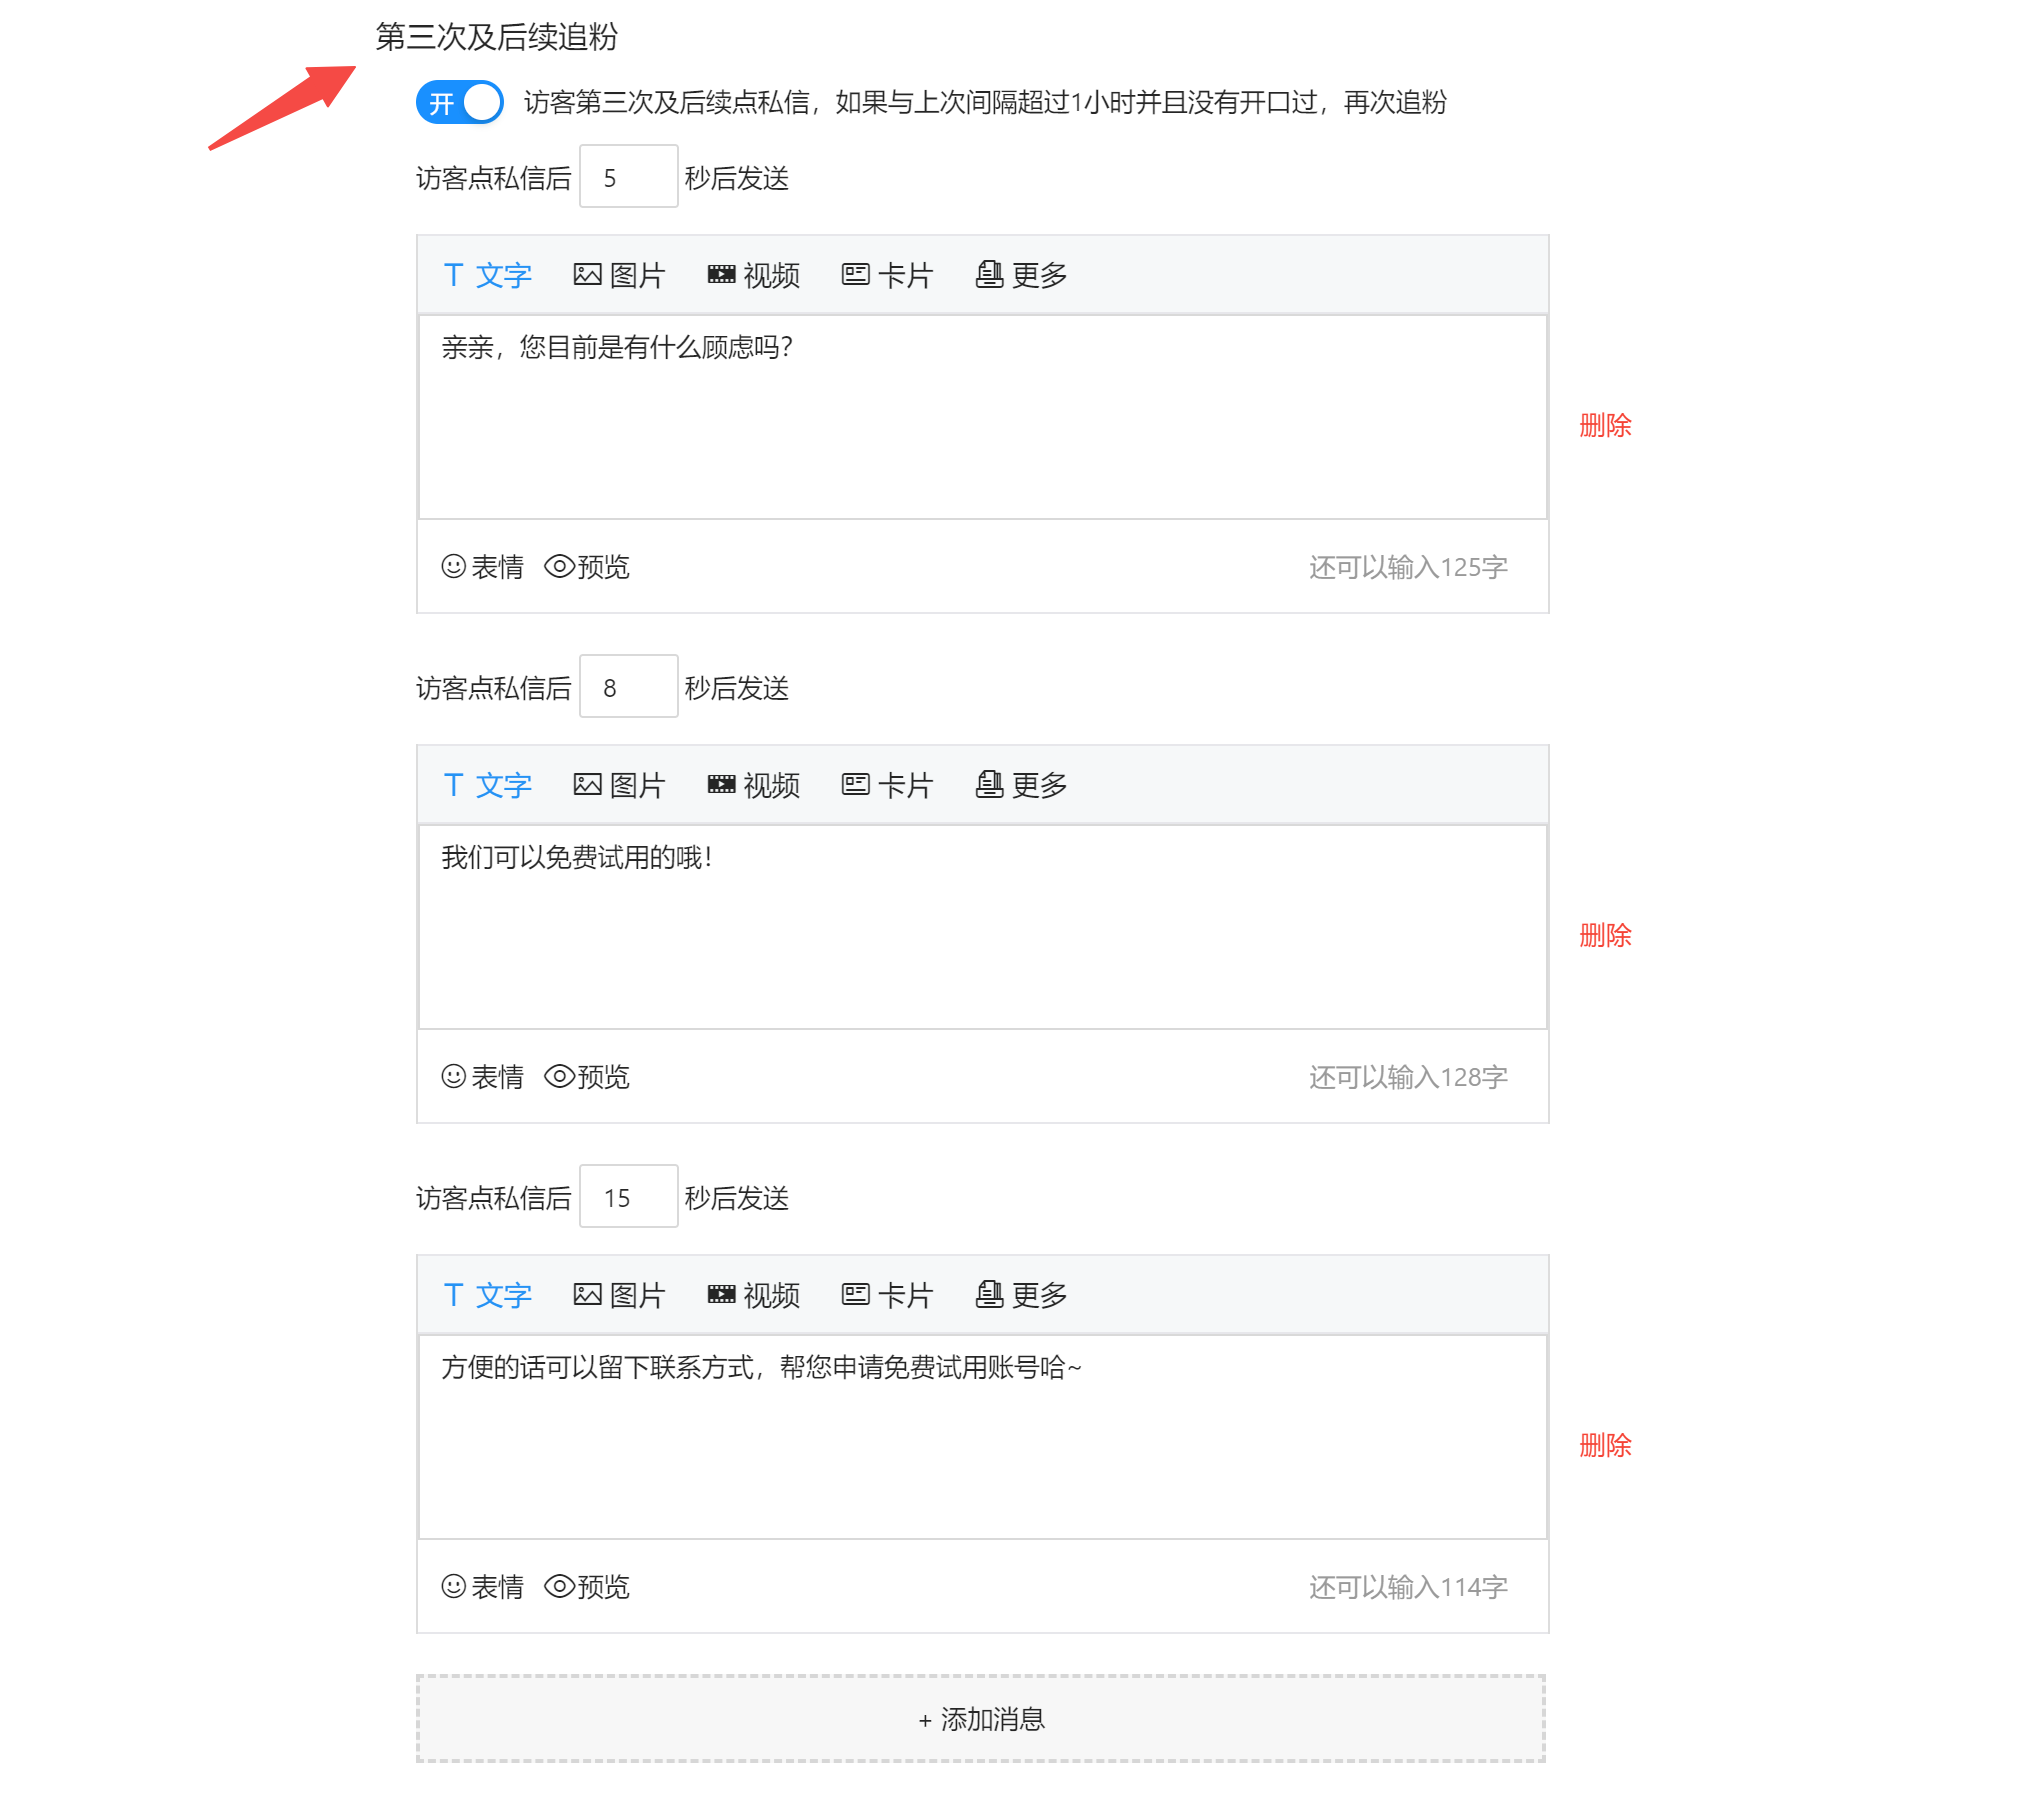Click the 图片 (image) icon in the first message editor
Image resolution: width=2018 pixels, height=1817 pixels.
pos(619,275)
